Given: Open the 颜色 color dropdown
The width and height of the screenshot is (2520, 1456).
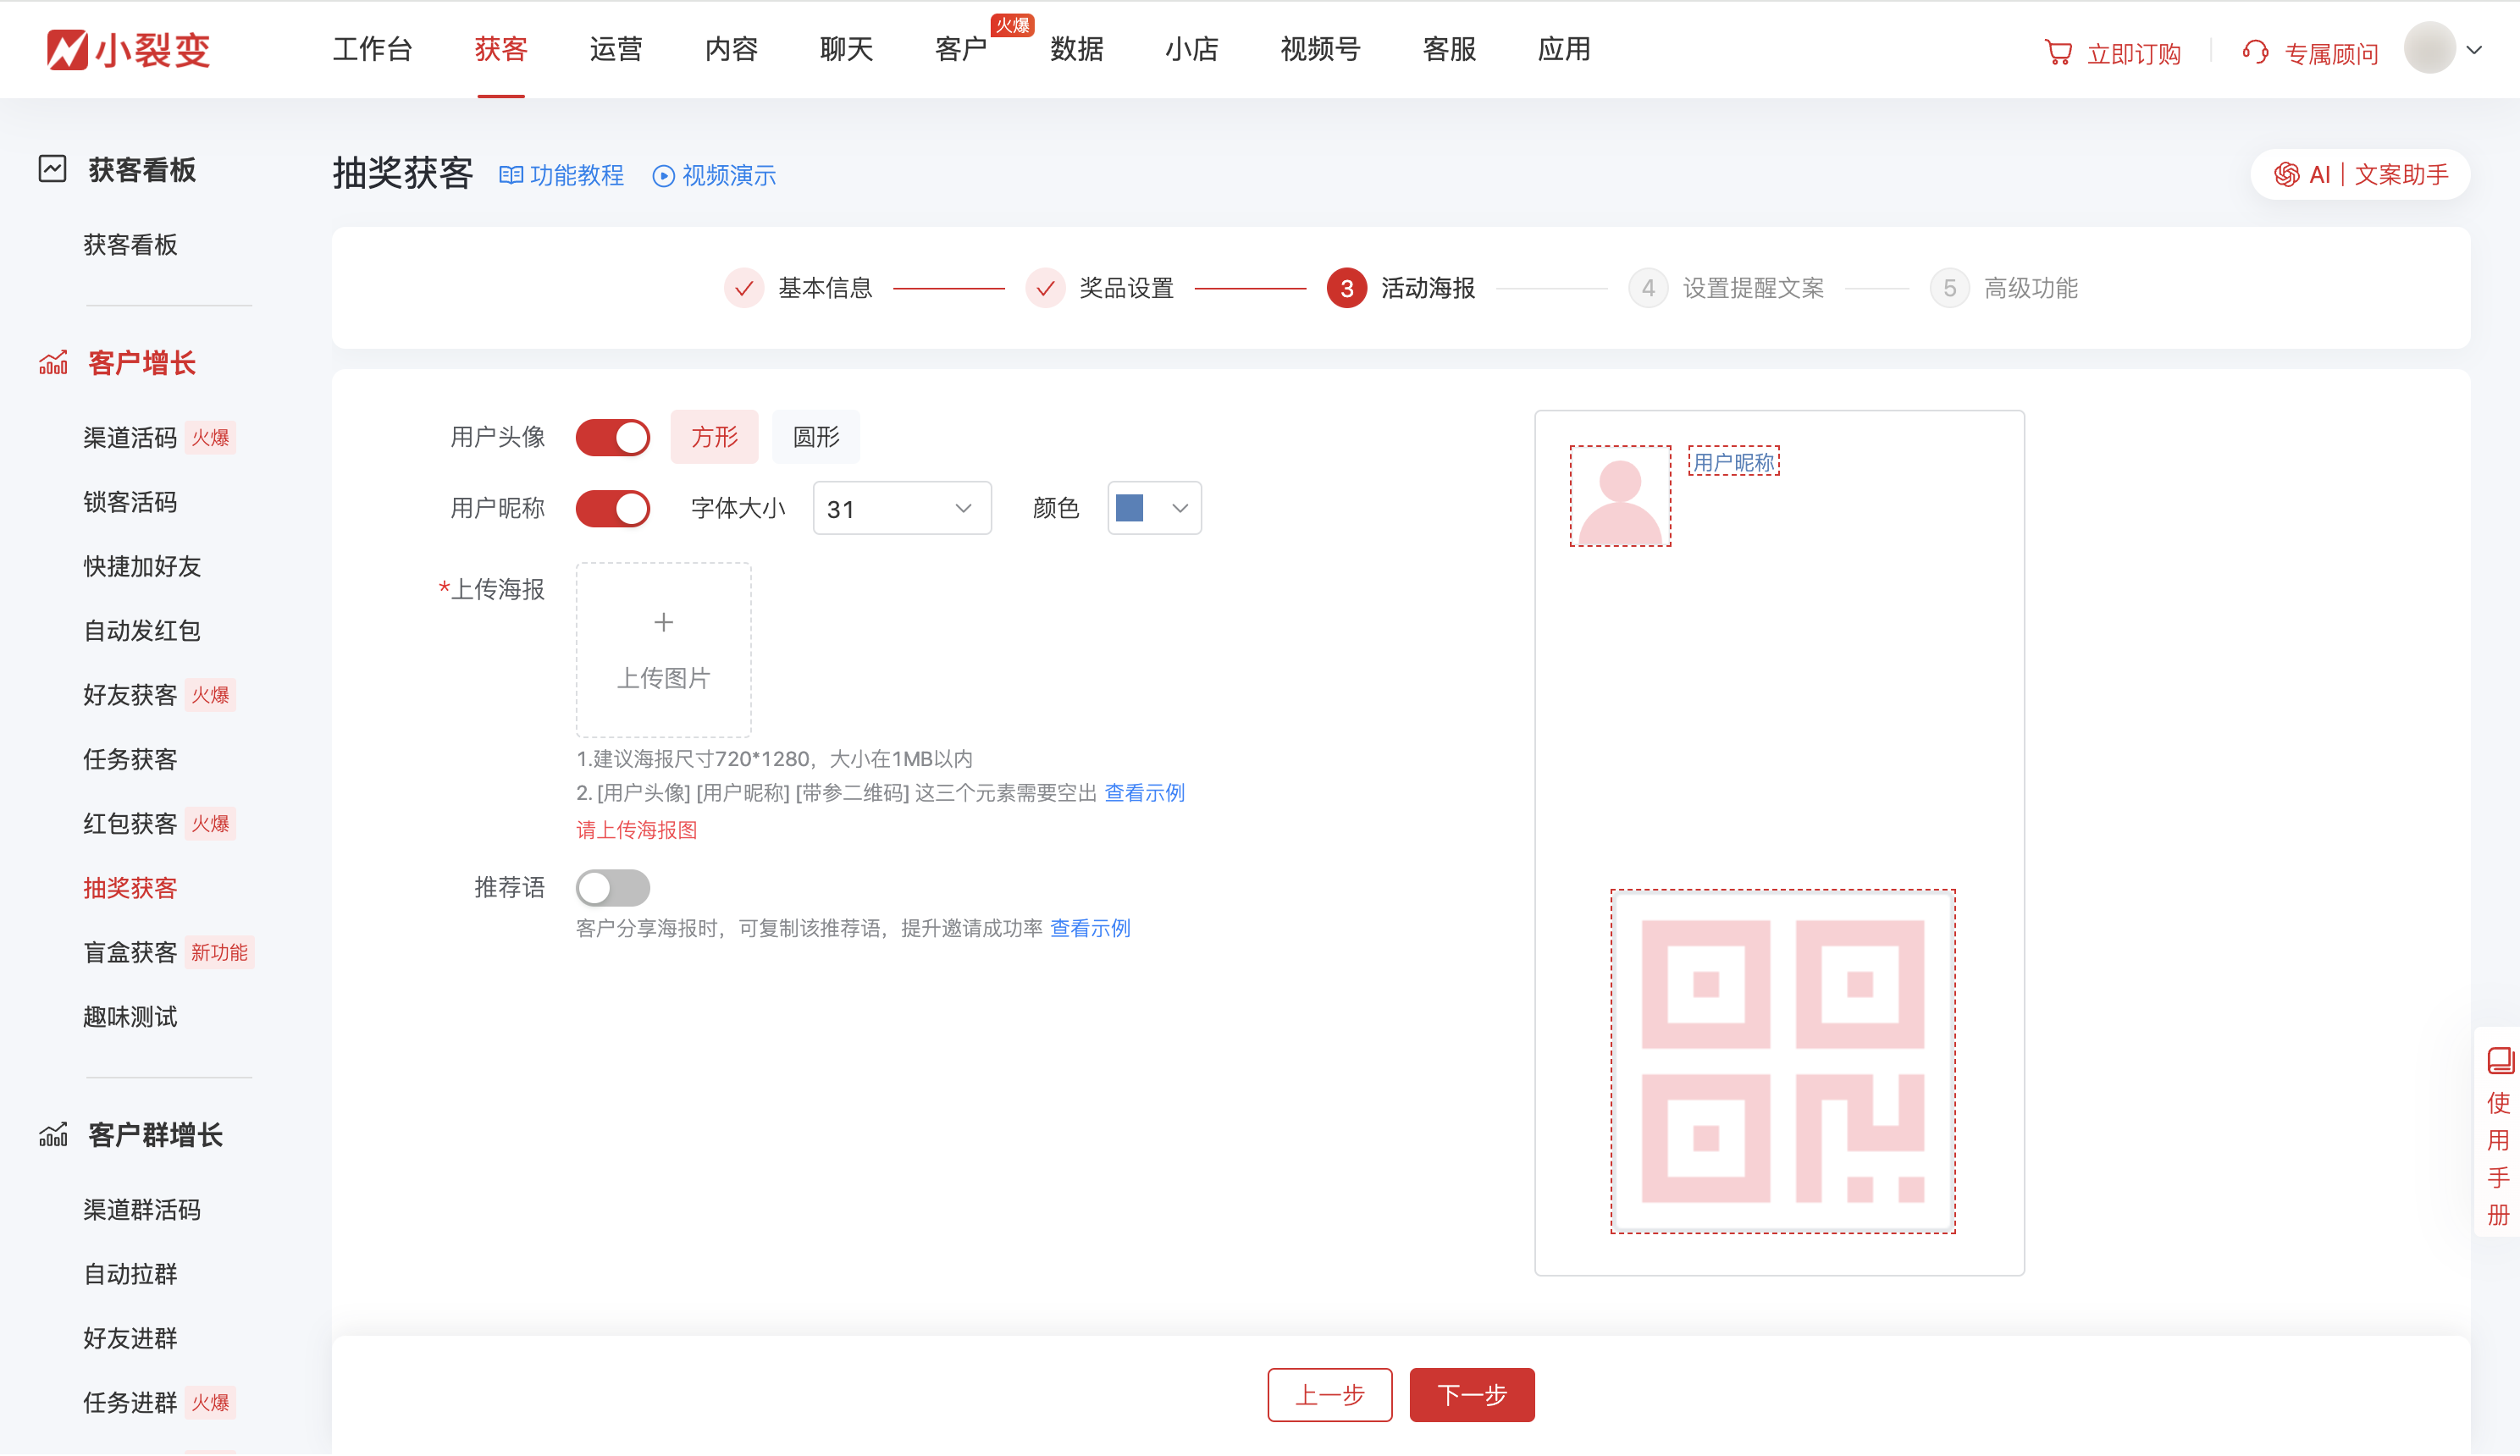Looking at the screenshot, I should [x=1154, y=508].
